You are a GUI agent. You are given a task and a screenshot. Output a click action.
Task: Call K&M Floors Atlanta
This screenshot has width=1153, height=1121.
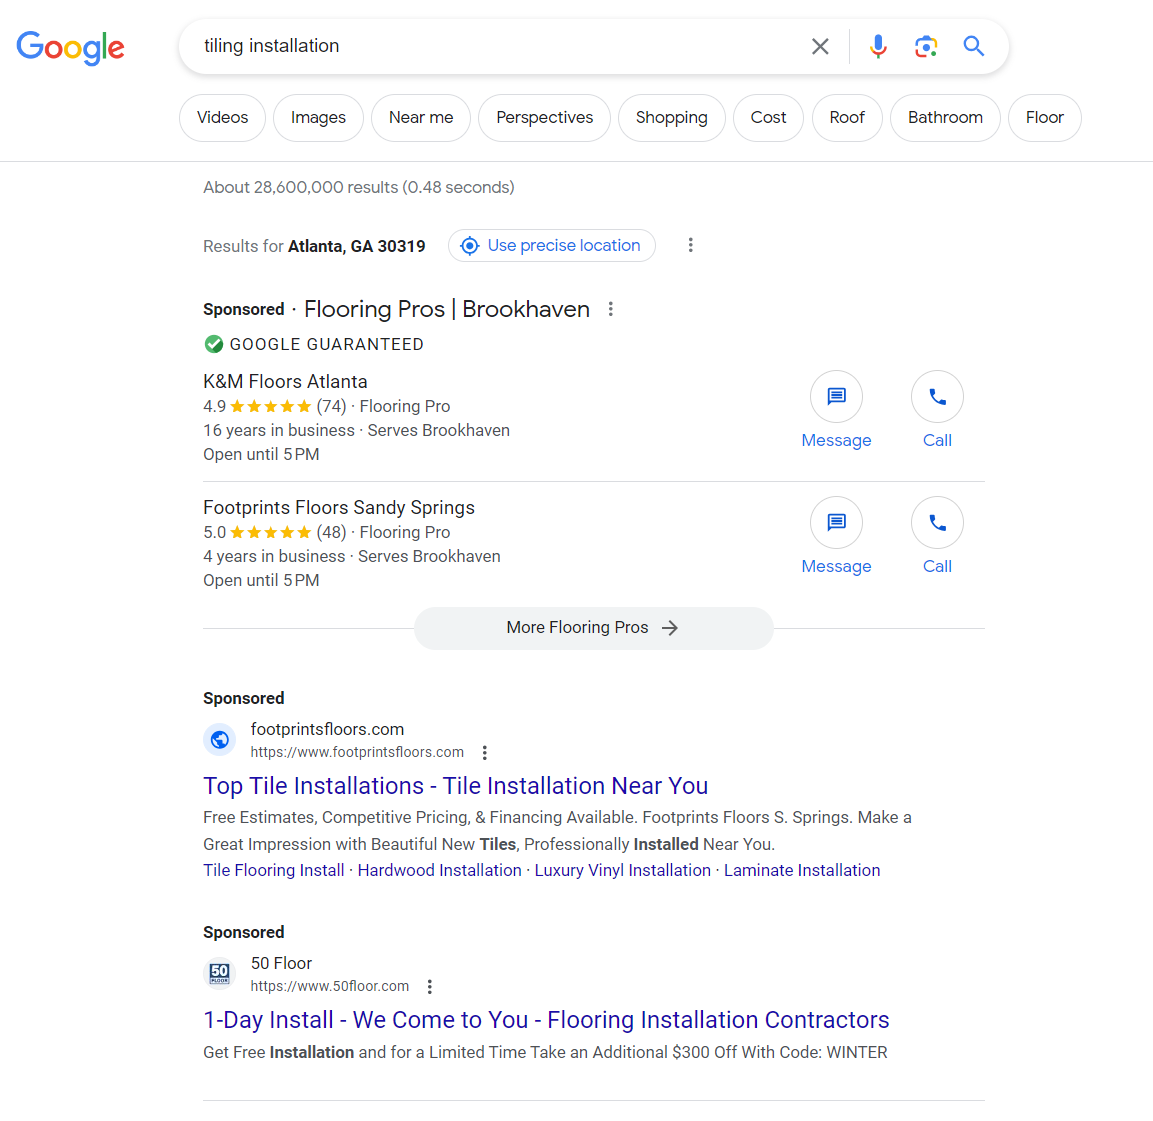point(937,397)
